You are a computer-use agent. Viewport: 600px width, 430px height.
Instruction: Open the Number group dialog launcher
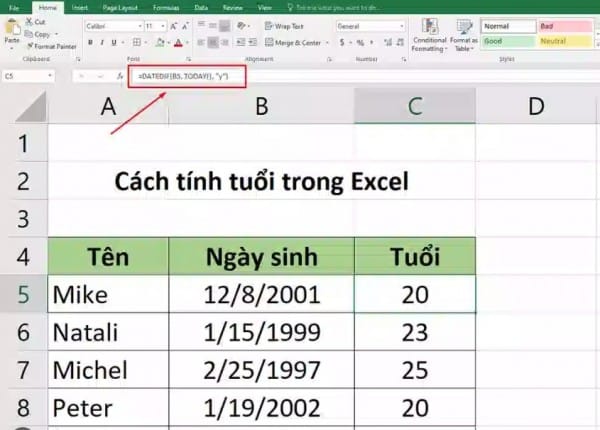click(404, 59)
